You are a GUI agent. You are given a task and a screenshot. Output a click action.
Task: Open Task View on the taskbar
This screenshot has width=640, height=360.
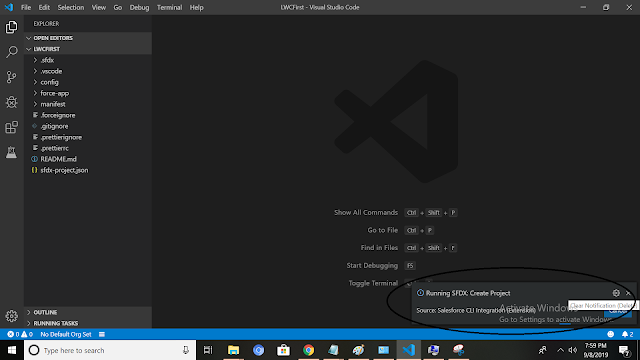pyautogui.click(x=208, y=350)
